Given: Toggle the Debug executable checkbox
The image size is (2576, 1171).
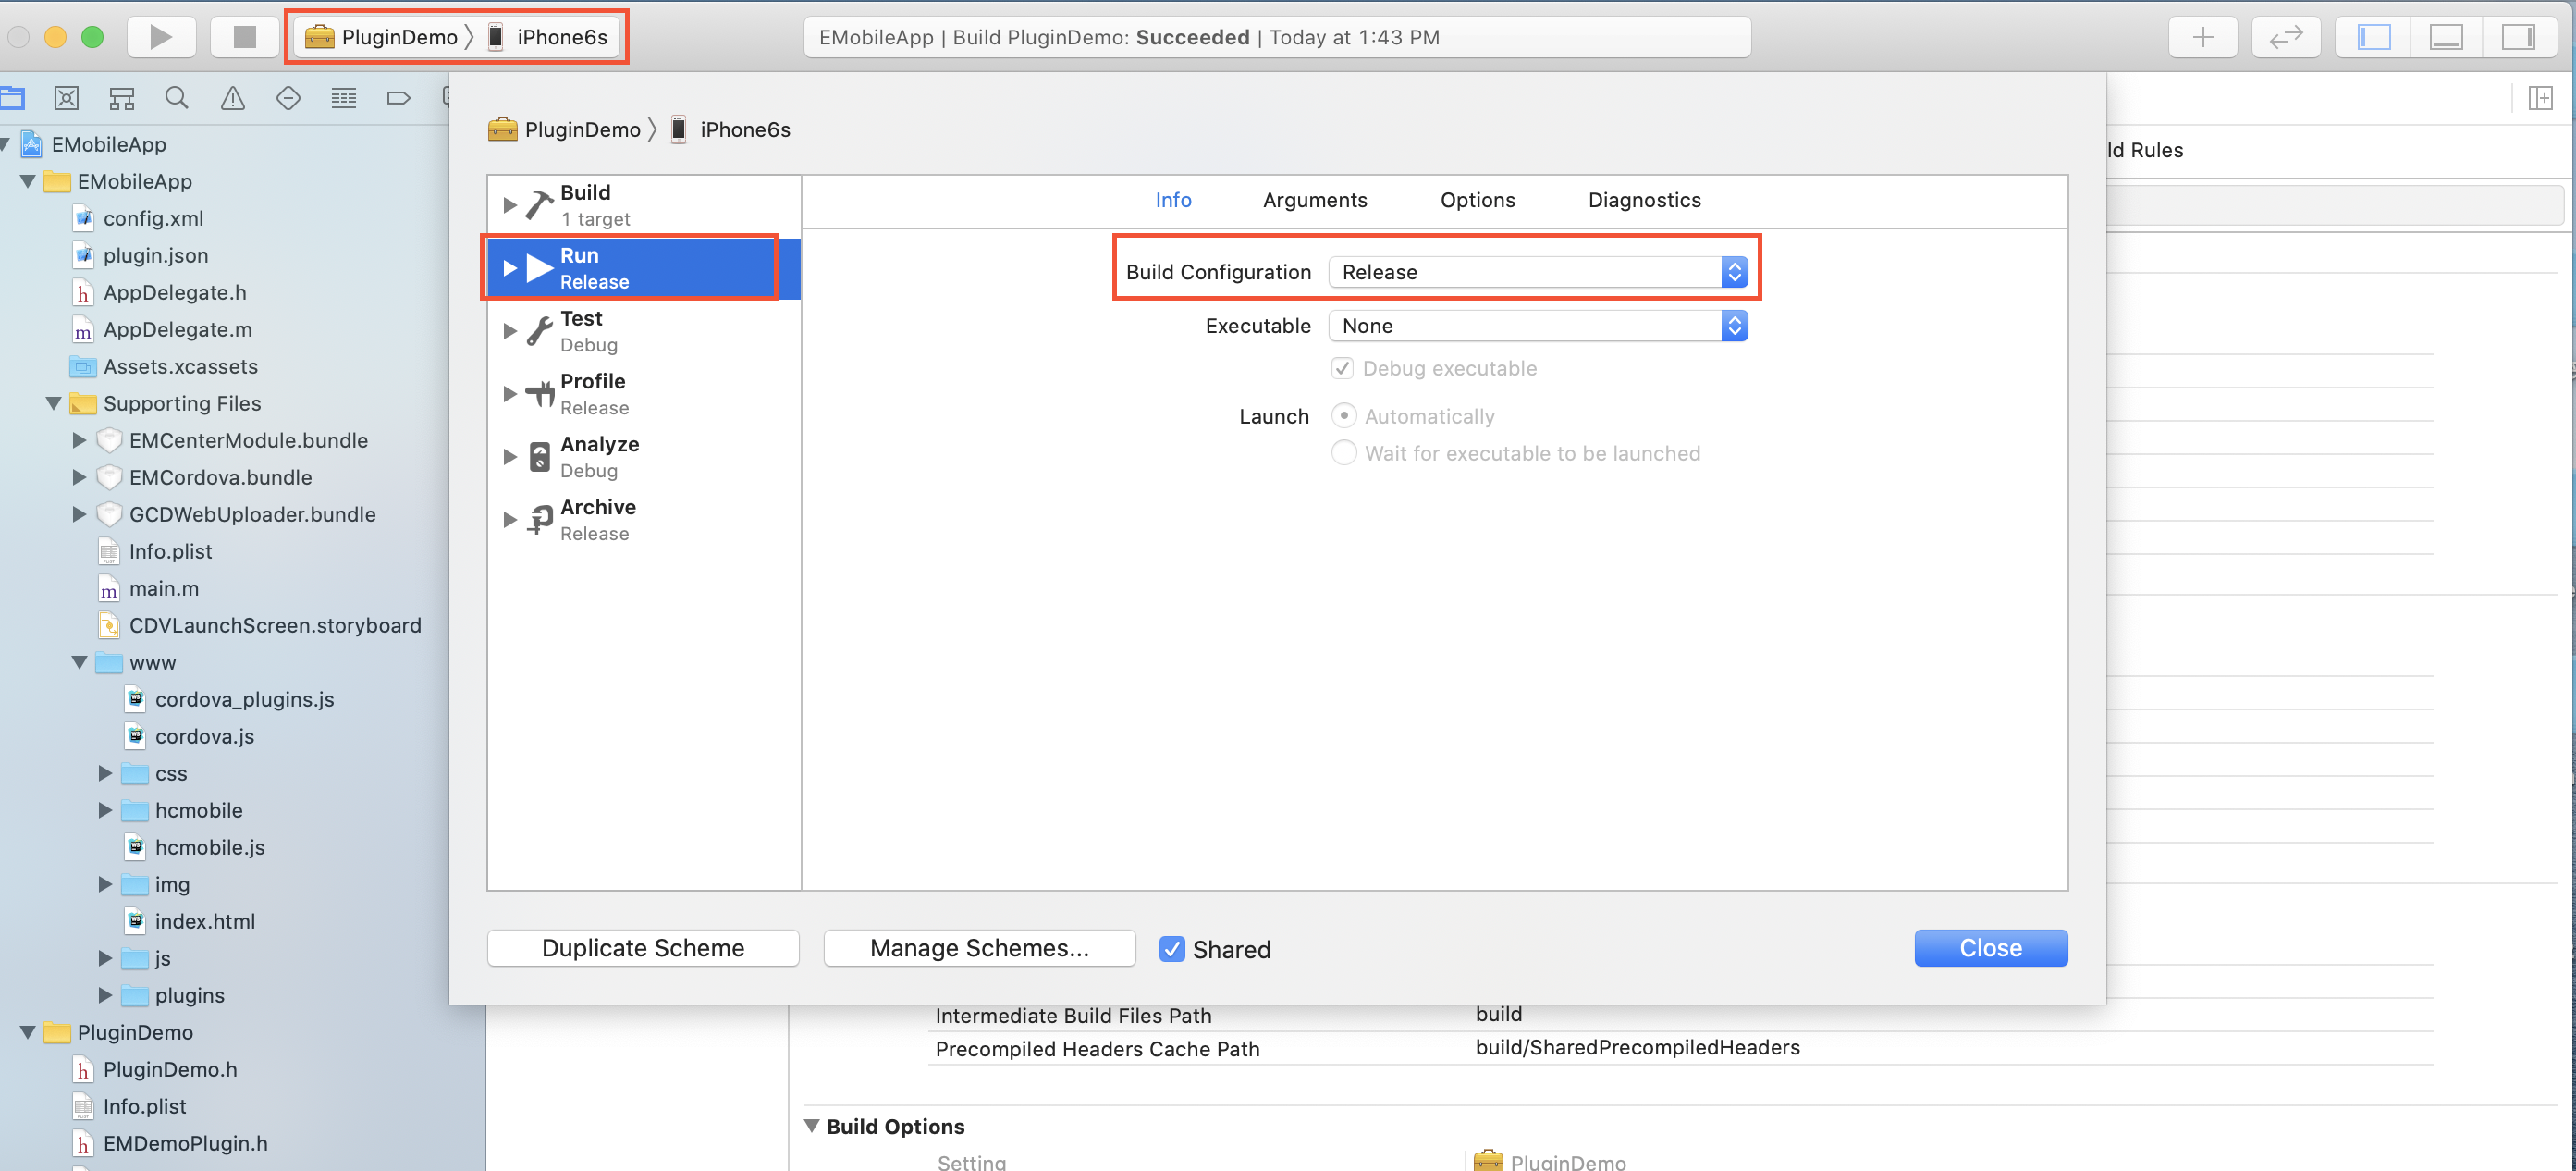Looking at the screenshot, I should 1343,368.
